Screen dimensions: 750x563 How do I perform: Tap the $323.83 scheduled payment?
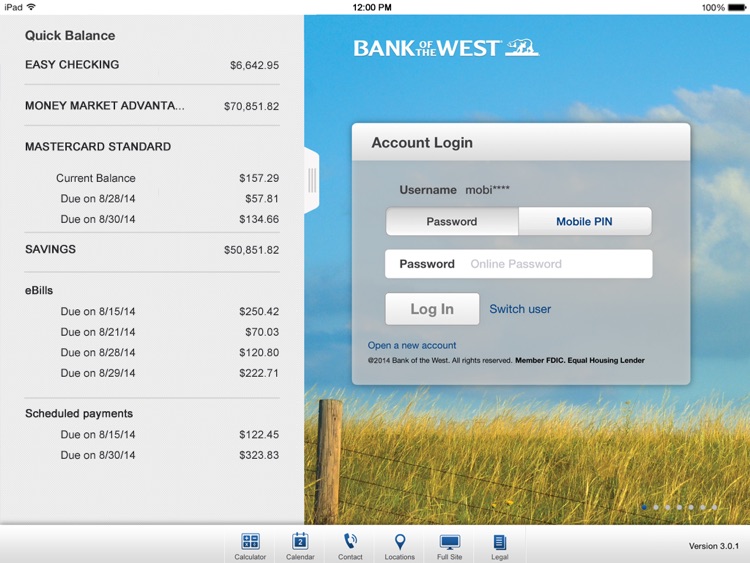tap(259, 455)
